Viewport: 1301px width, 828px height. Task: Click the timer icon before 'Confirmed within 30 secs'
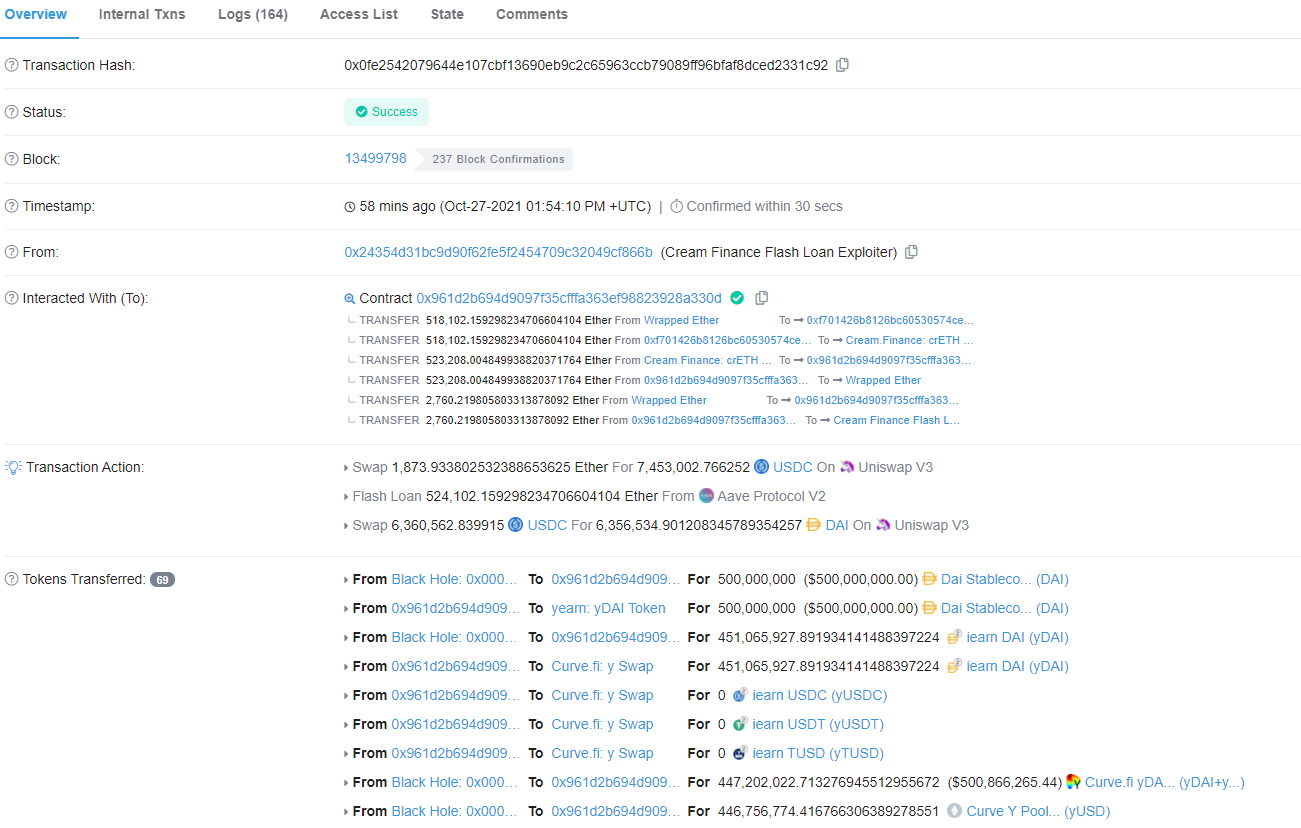click(676, 206)
